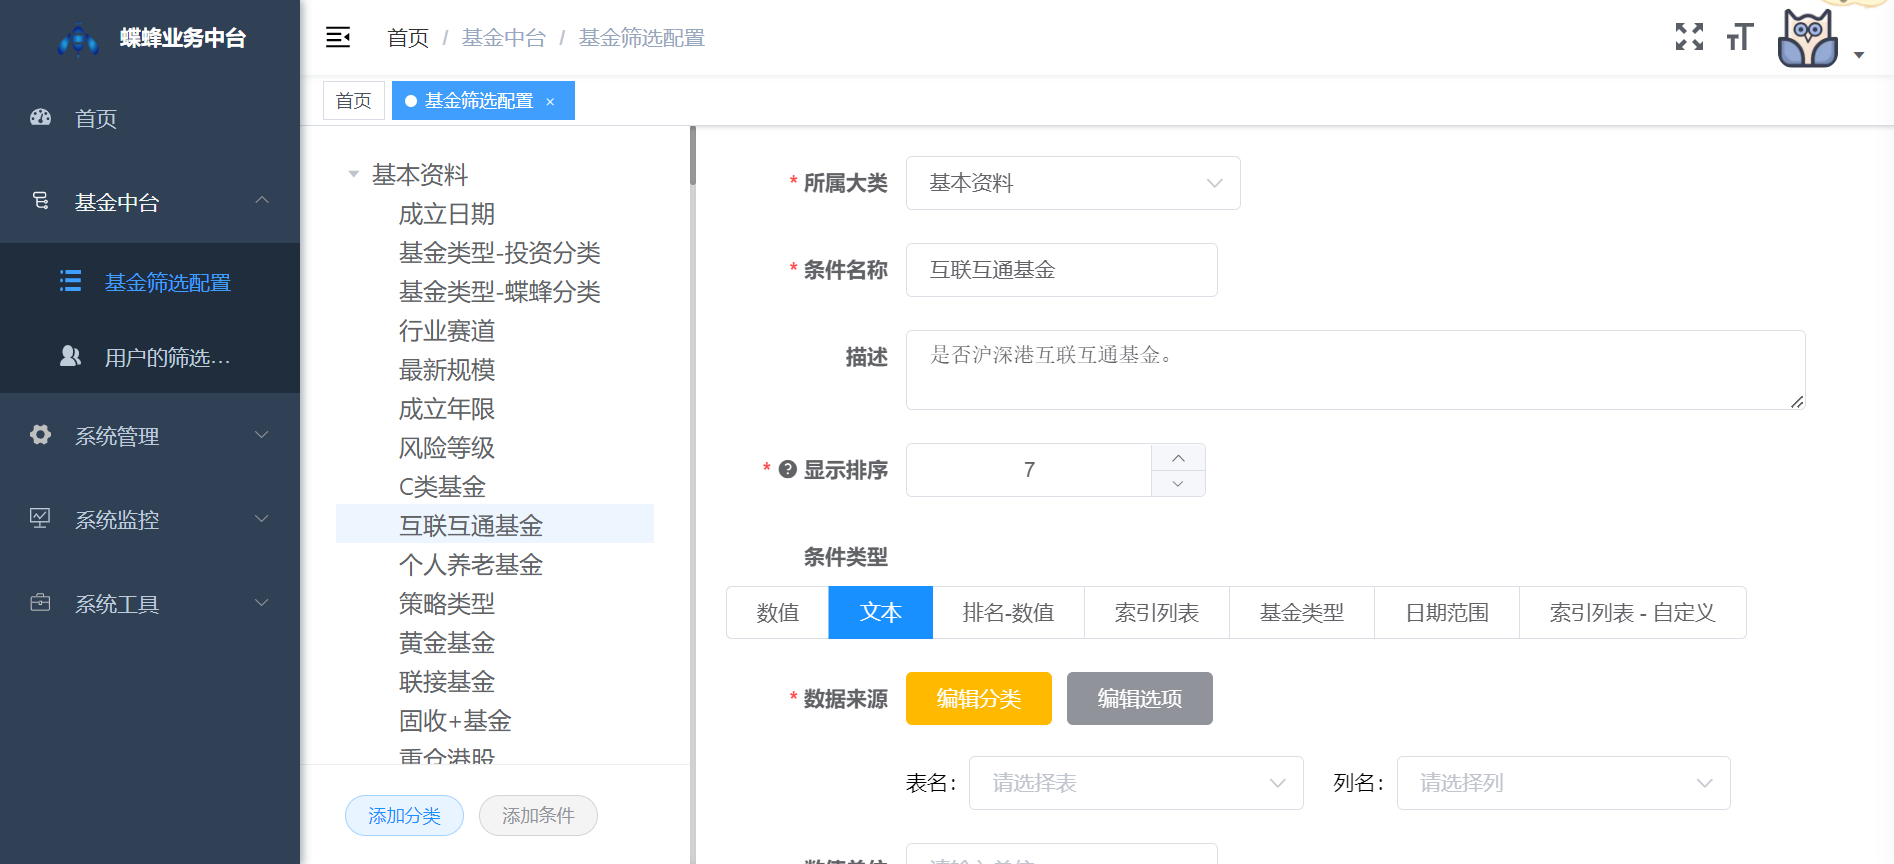Click into the 条件名称 input field
Viewport: 1894px width, 864px height.
1062,270
